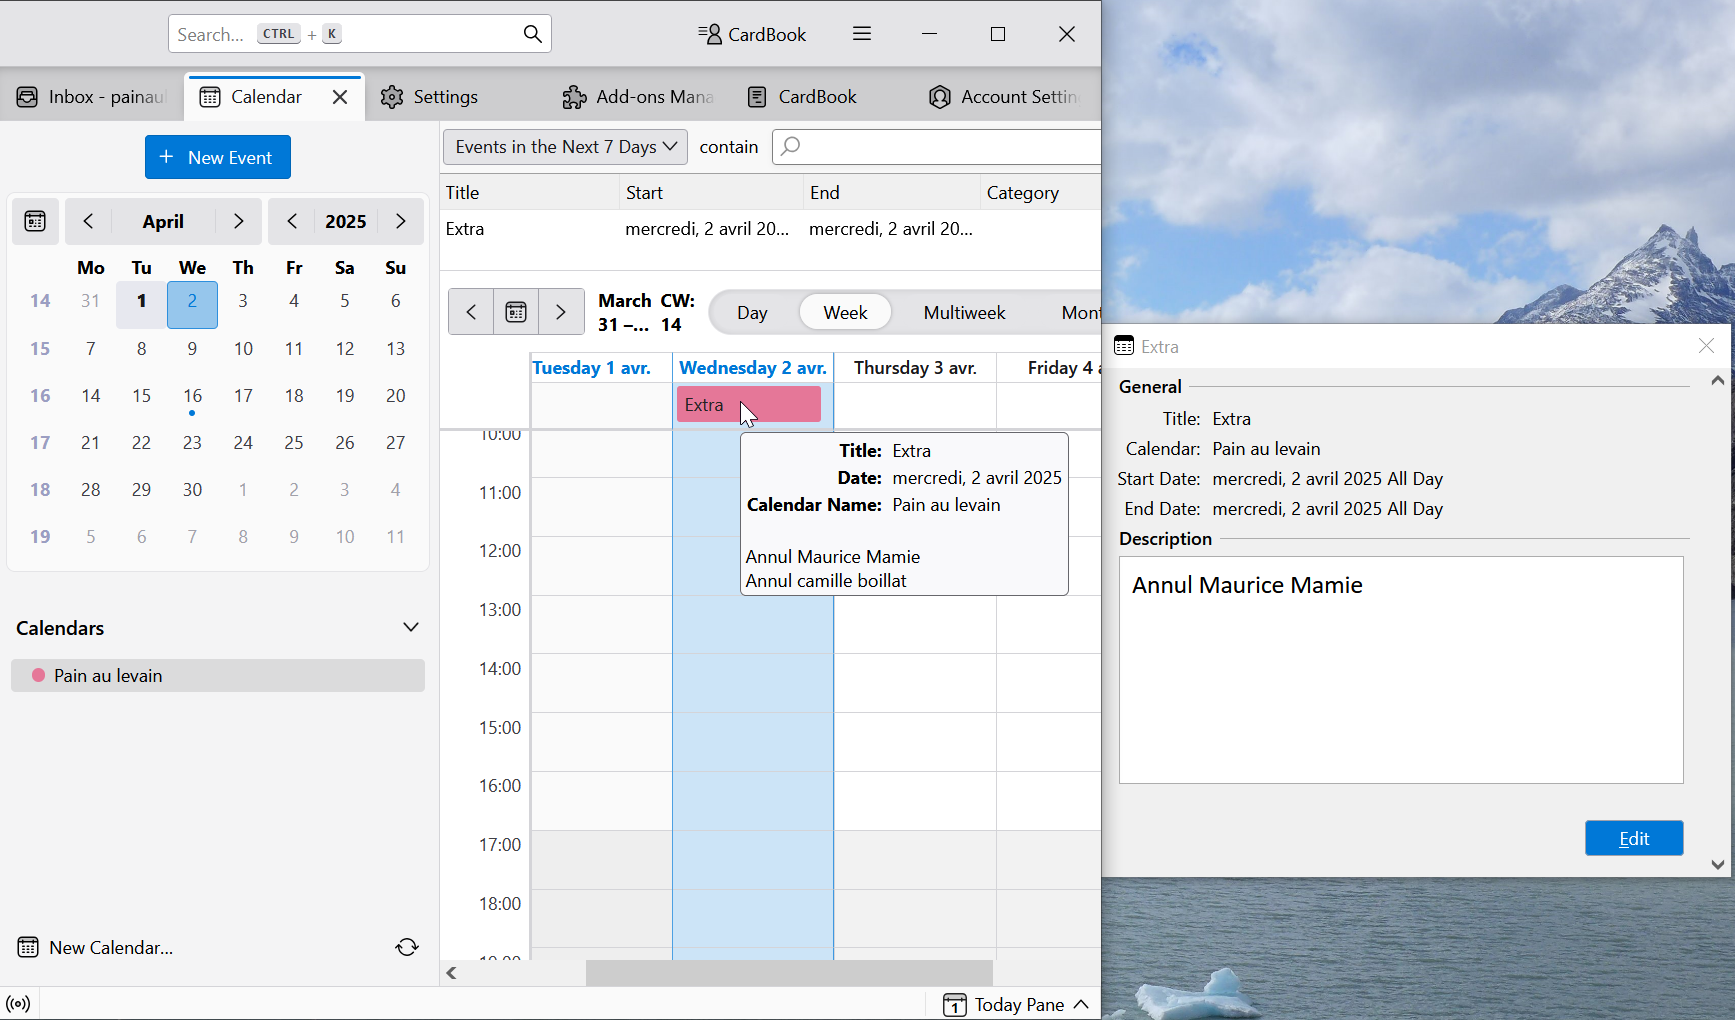
Task: Click the Today Pane calendar icon
Action: click(955, 1004)
